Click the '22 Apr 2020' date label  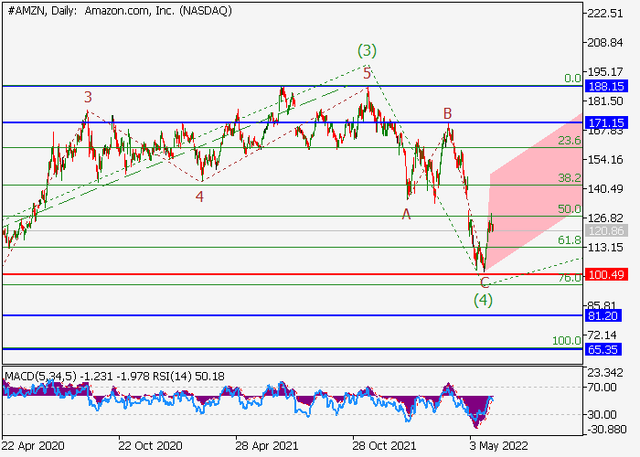[33, 446]
